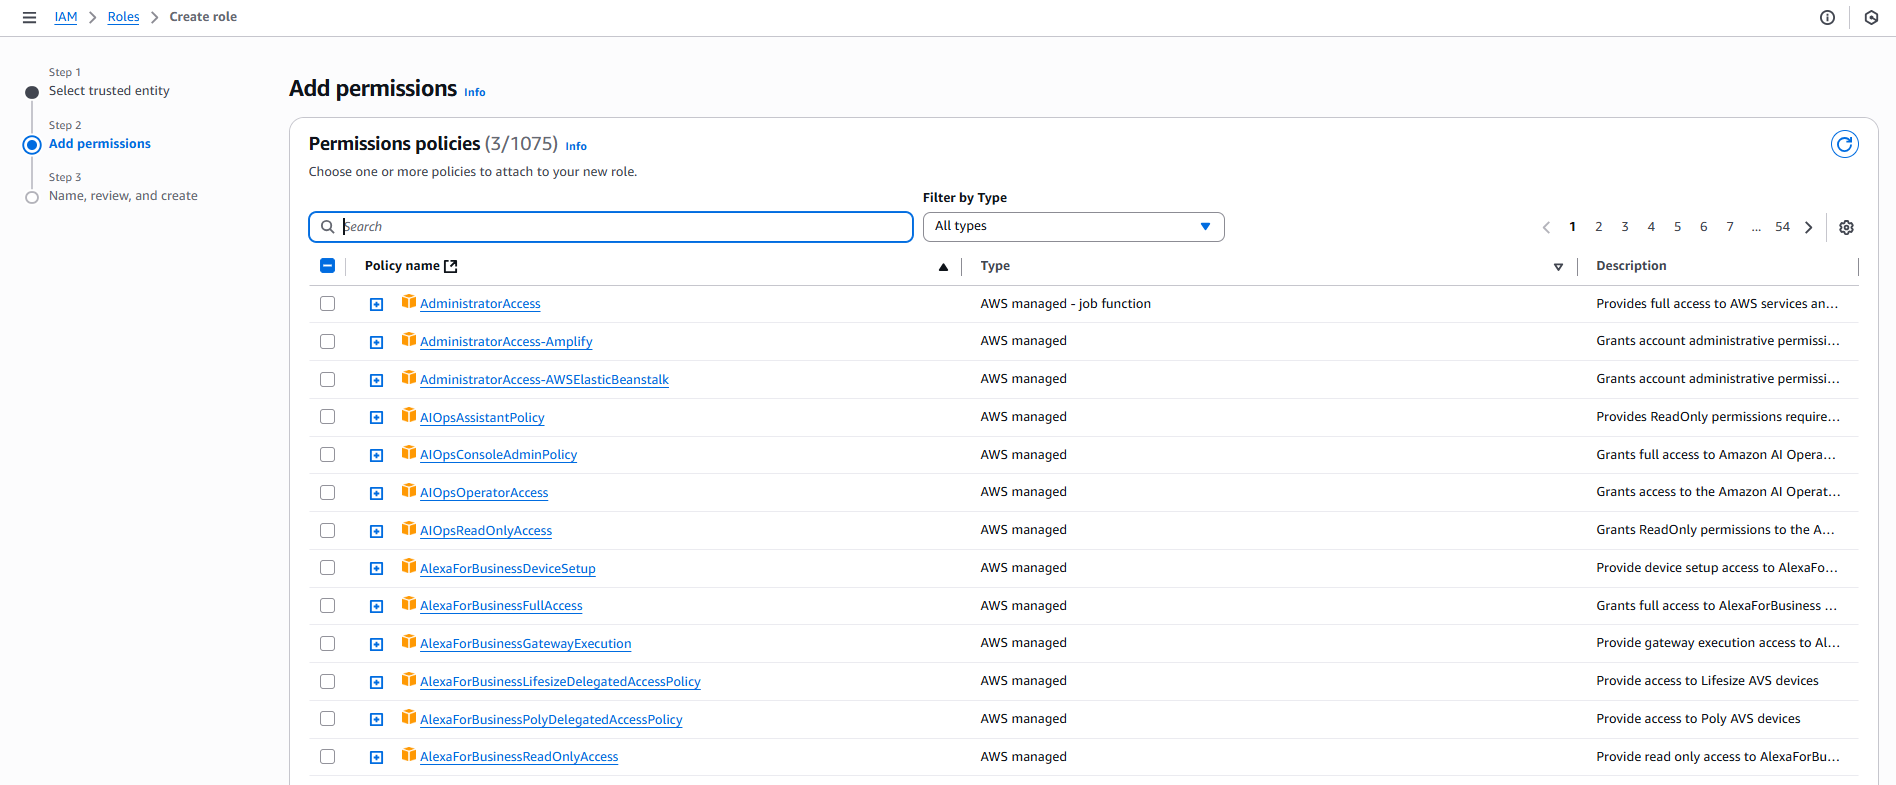Expand AlexaForBusinessFullAccess policy details
The image size is (1896, 785).
pyautogui.click(x=376, y=607)
